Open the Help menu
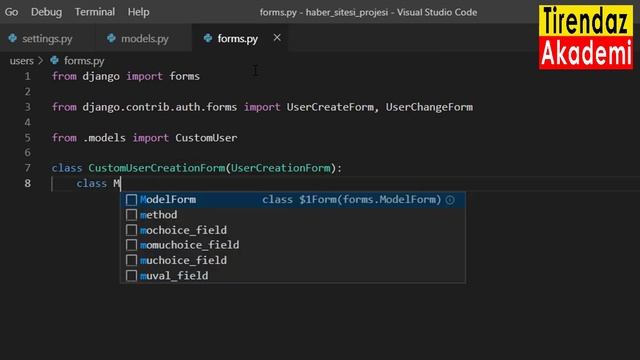This screenshot has height=360, width=640. 138,12
